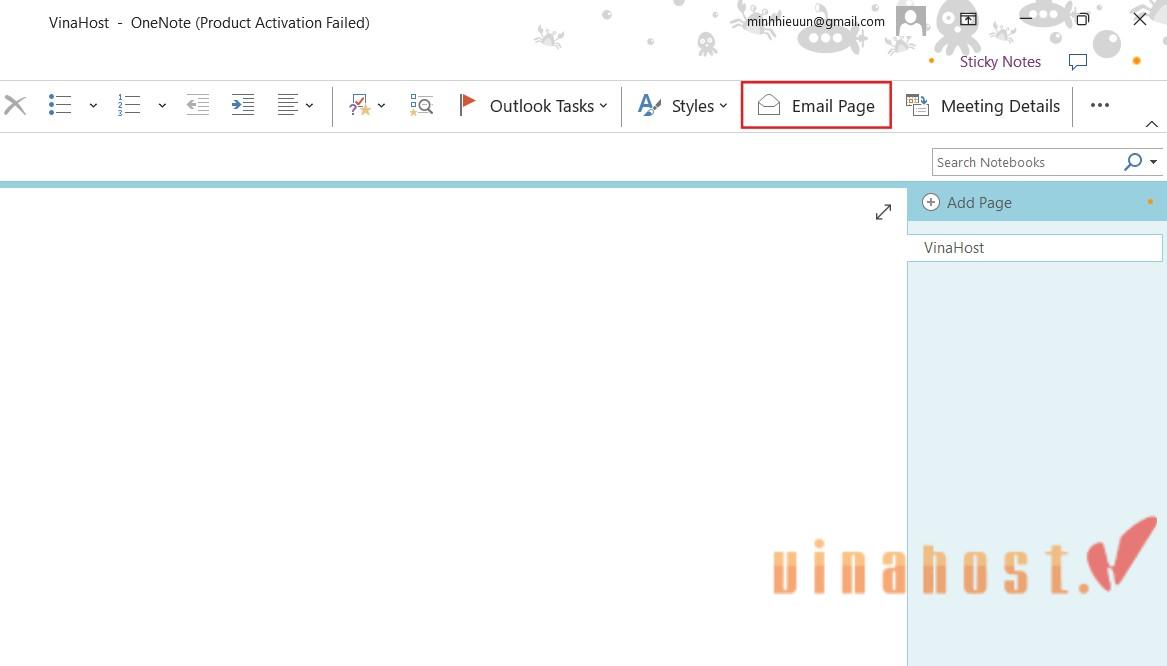Click the Email Page button
This screenshot has width=1167, height=666.
pyautogui.click(x=816, y=105)
